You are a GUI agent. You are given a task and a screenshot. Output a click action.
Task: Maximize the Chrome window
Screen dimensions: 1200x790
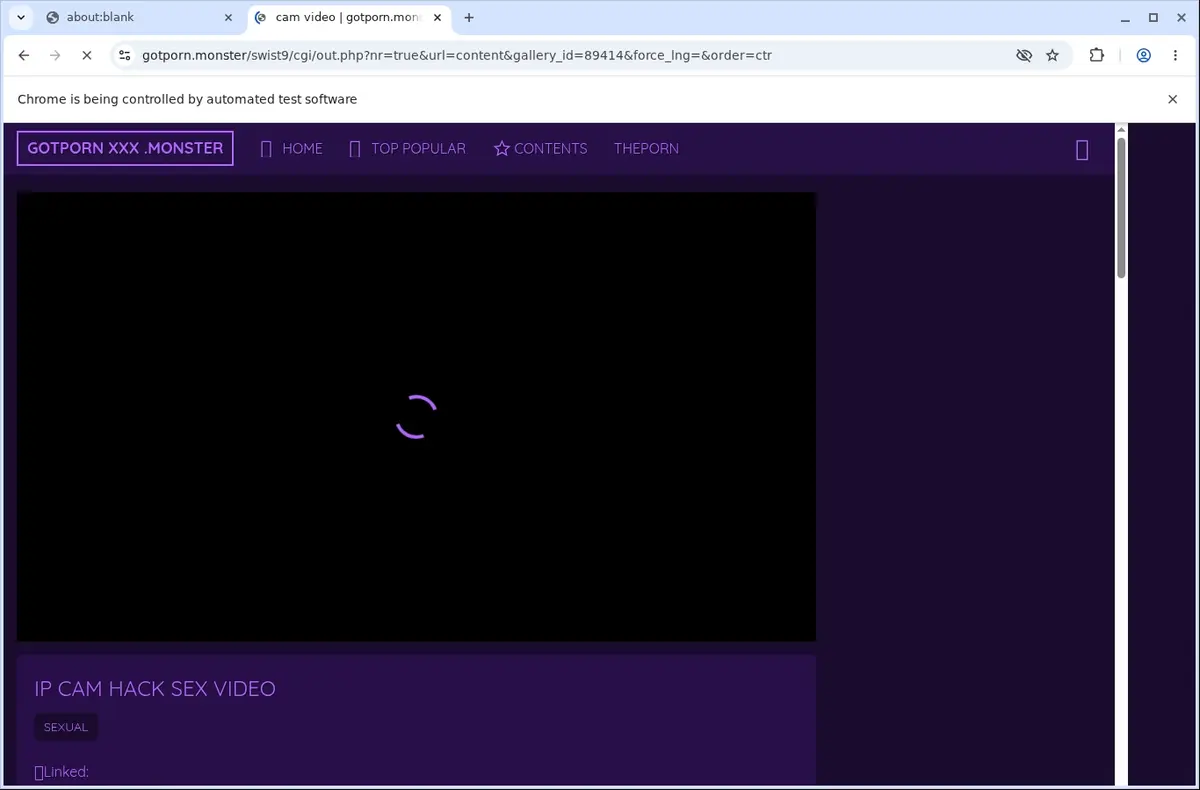pyautogui.click(x=1153, y=17)
